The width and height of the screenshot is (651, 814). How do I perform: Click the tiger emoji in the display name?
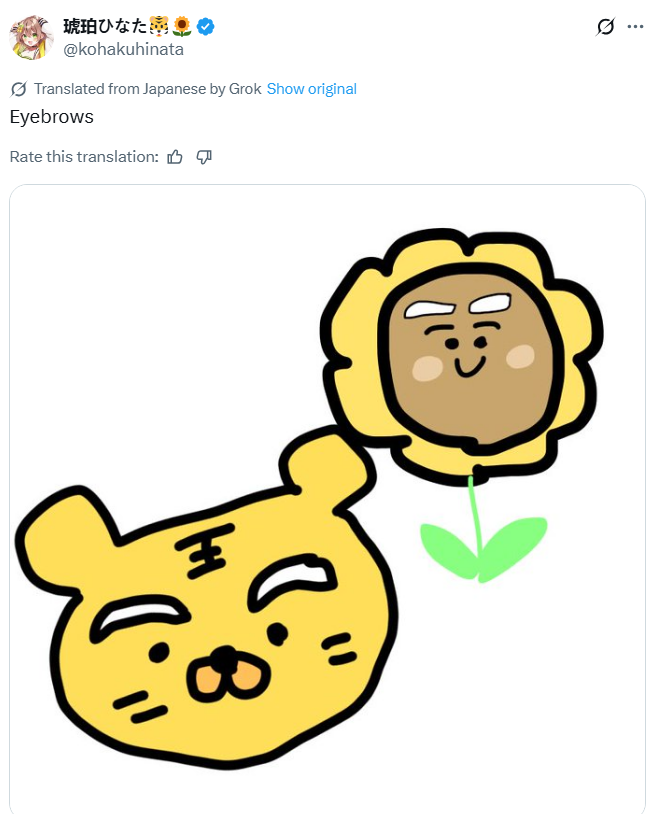coord(158,27)
